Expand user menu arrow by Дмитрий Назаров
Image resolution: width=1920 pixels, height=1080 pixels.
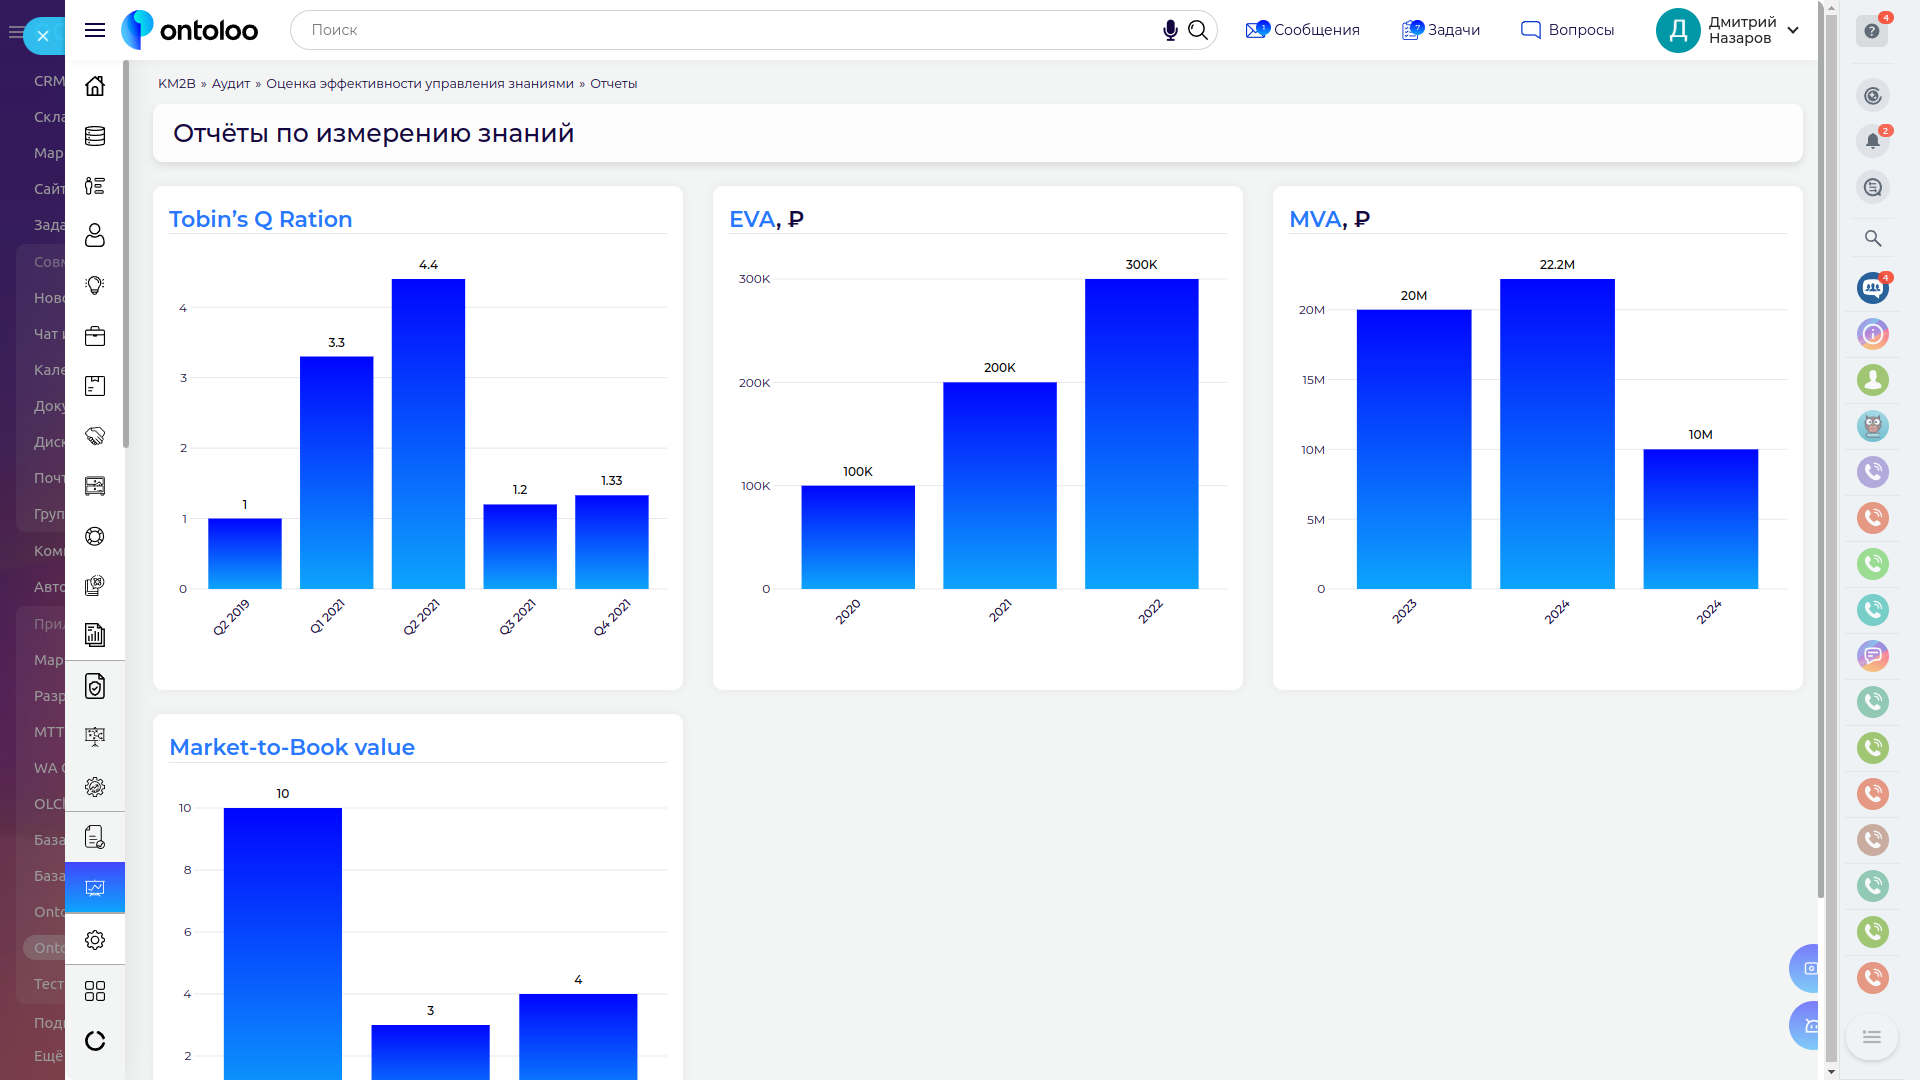(x=1793, y=30)
